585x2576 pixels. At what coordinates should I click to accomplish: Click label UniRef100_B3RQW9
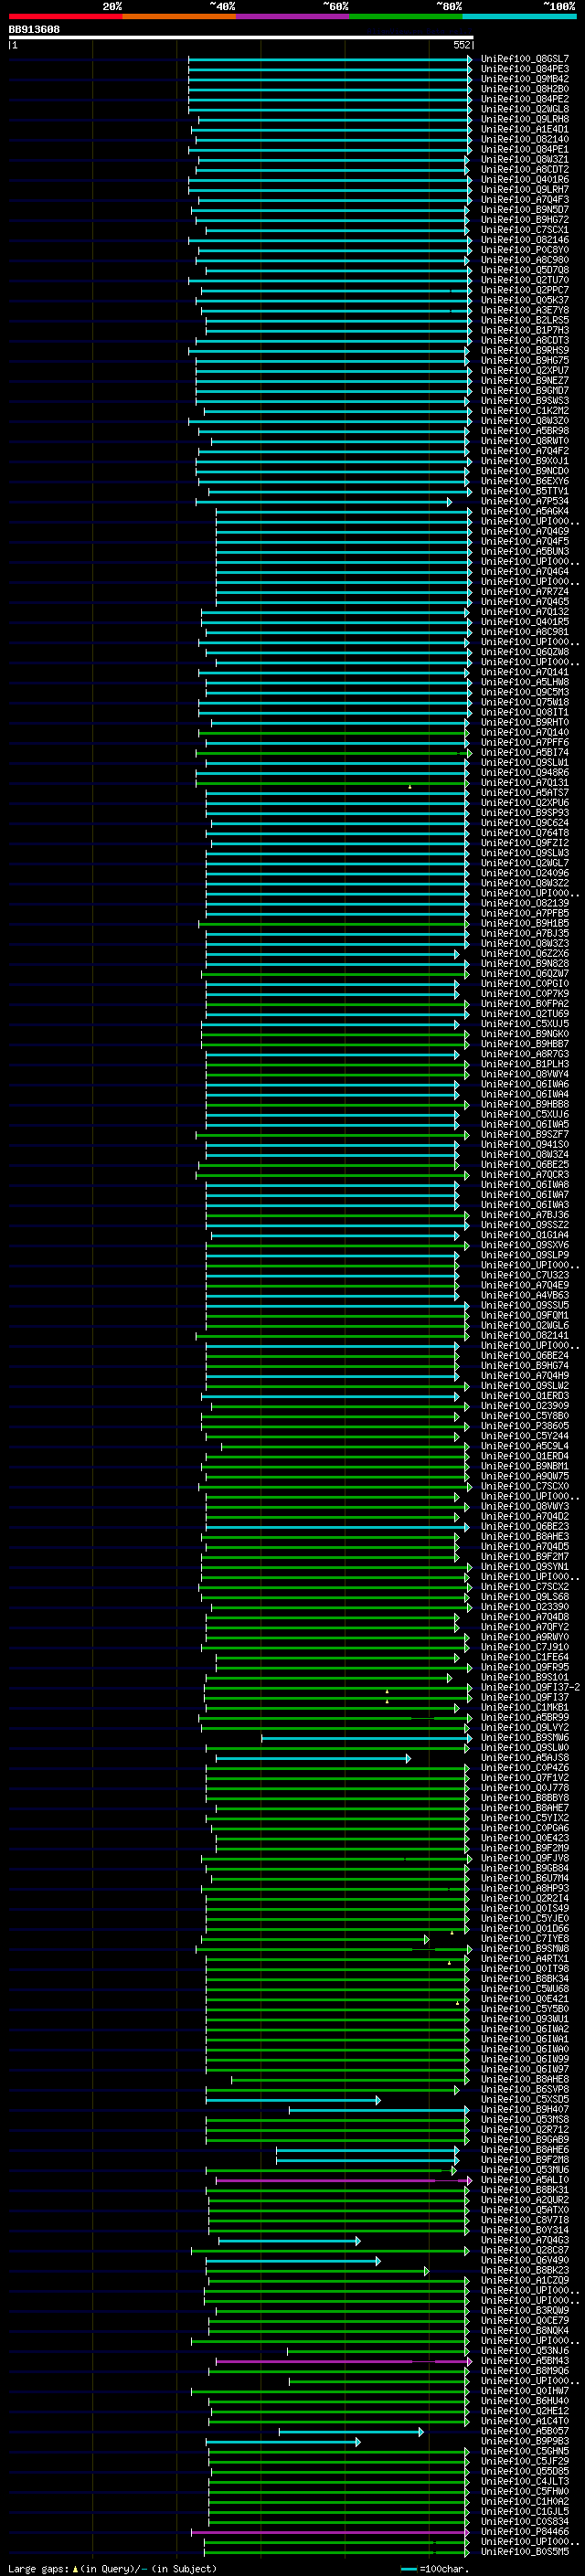pos(525,2310)
